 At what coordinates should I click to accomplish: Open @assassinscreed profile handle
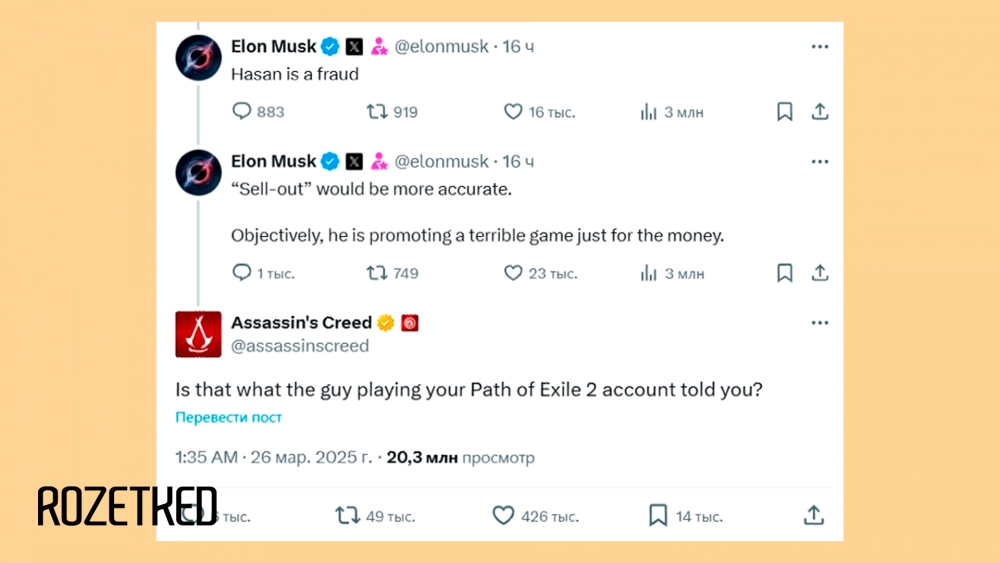click(300, 346)
